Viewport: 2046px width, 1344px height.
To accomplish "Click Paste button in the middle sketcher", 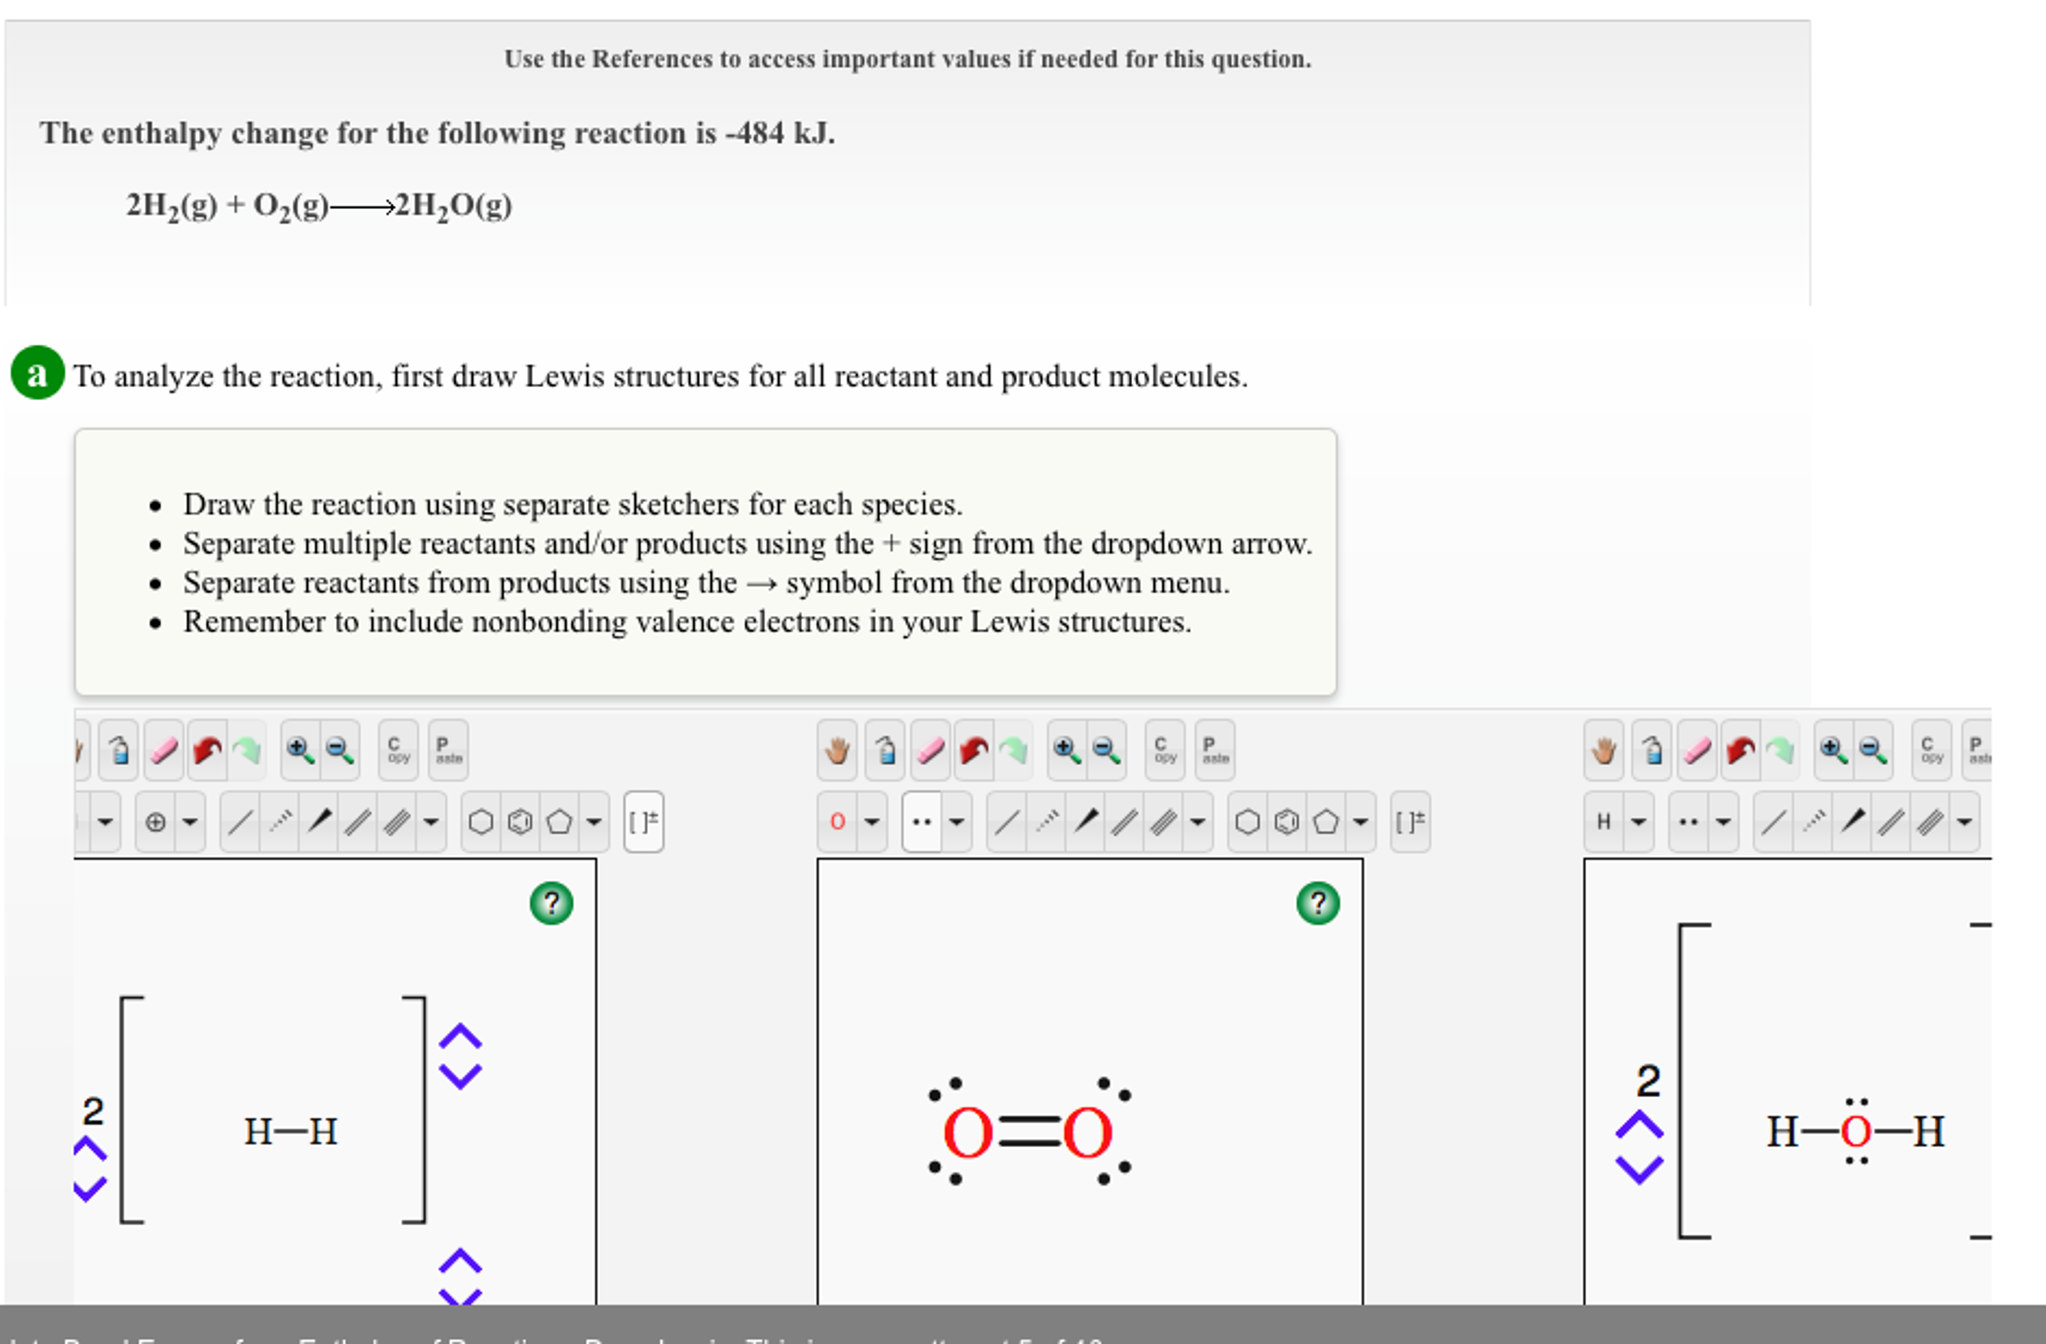I will (x=1214, y=750).
